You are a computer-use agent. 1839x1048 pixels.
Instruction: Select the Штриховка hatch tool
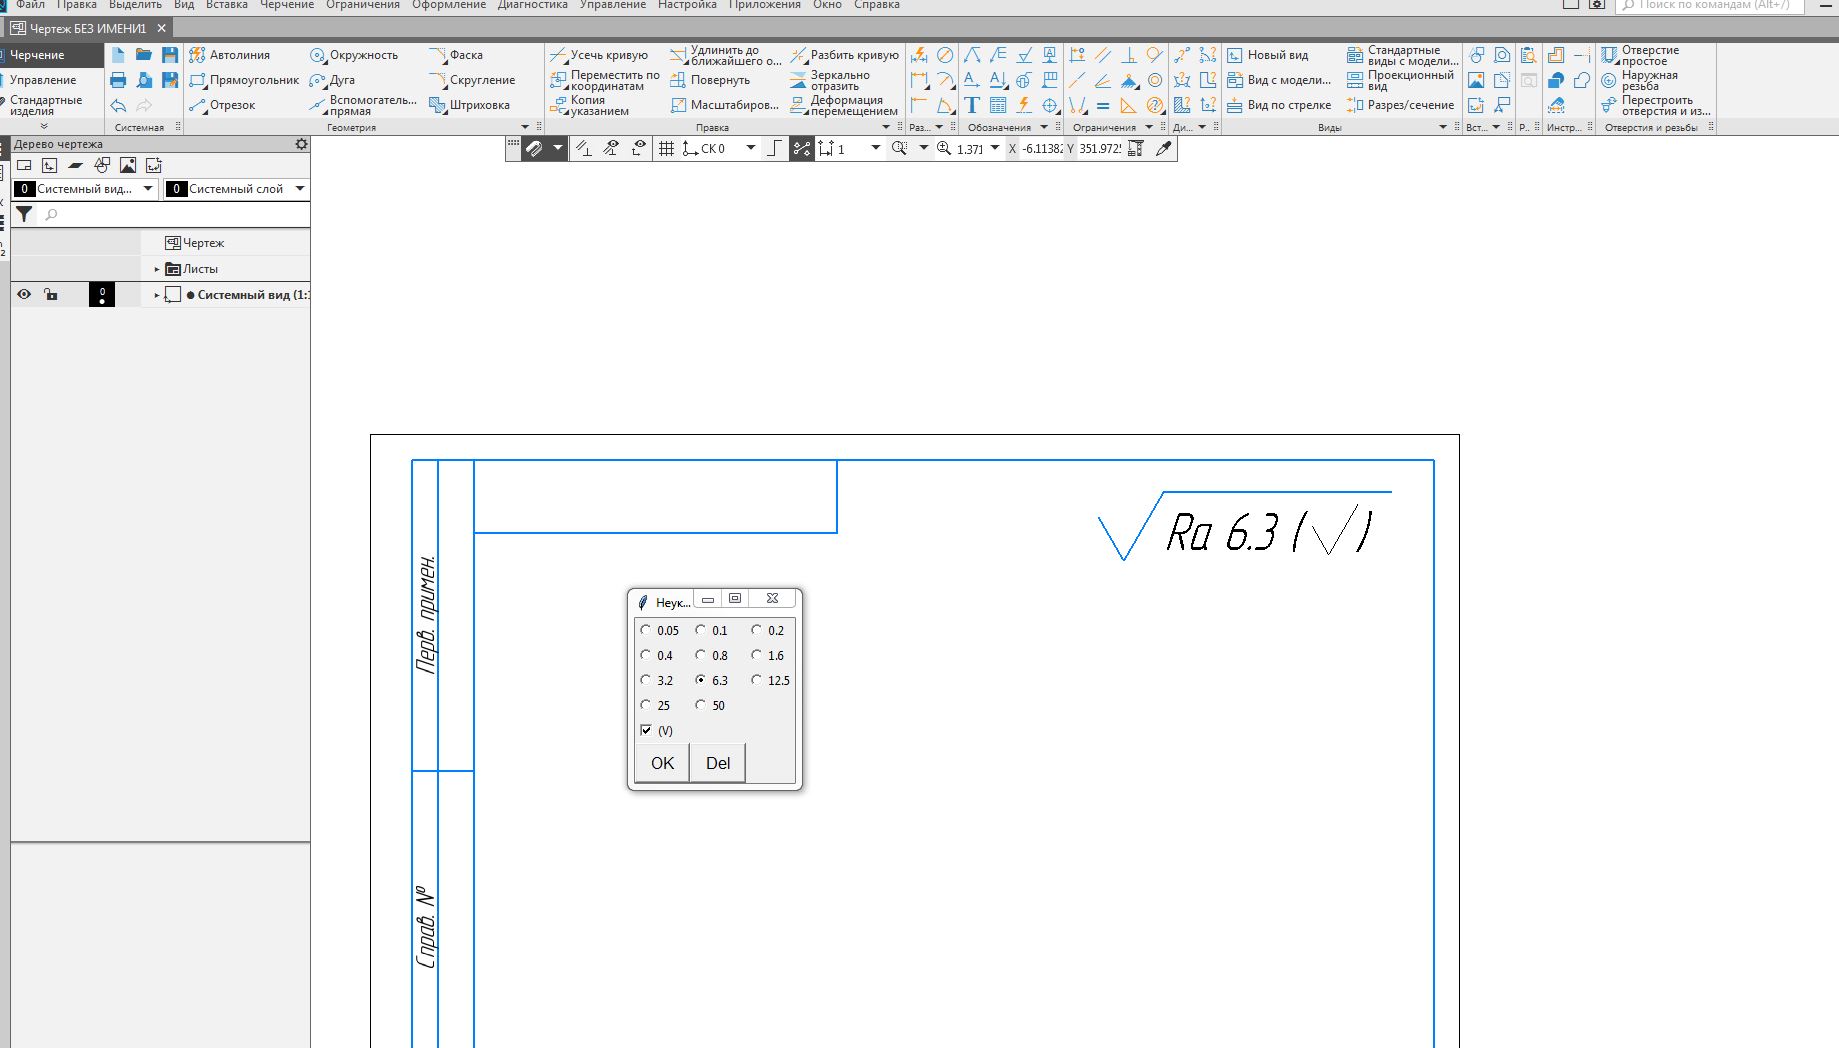469,105
